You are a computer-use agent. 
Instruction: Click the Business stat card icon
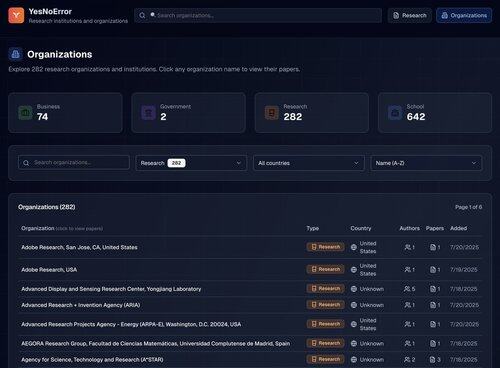pos(25,113)
